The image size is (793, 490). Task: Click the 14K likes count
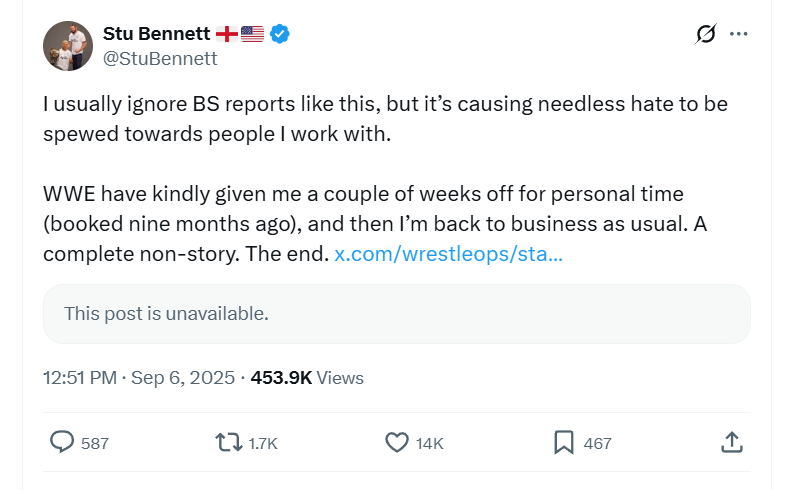tap(430, 443)
